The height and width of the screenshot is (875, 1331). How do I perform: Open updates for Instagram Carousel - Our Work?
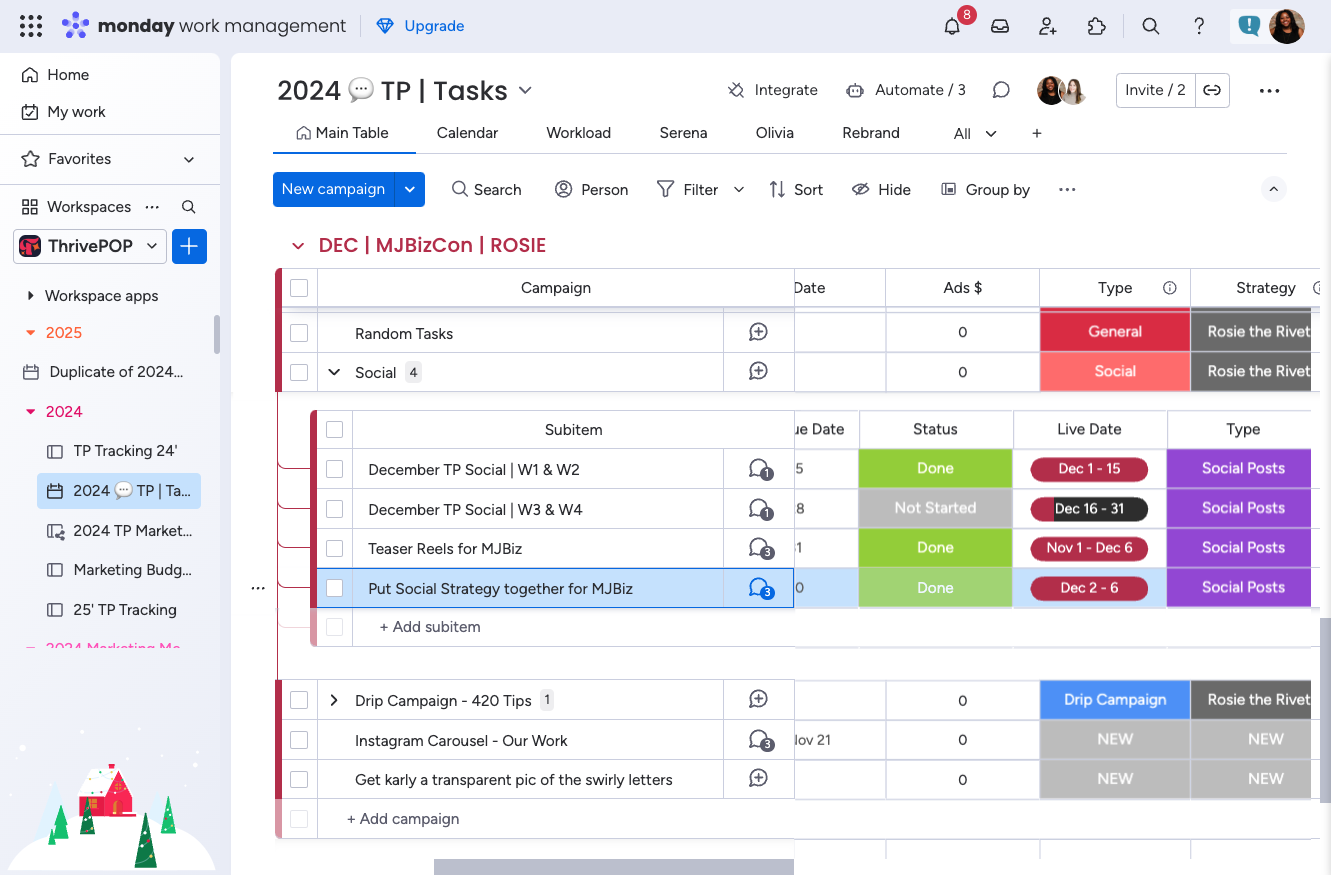point(760,740)
